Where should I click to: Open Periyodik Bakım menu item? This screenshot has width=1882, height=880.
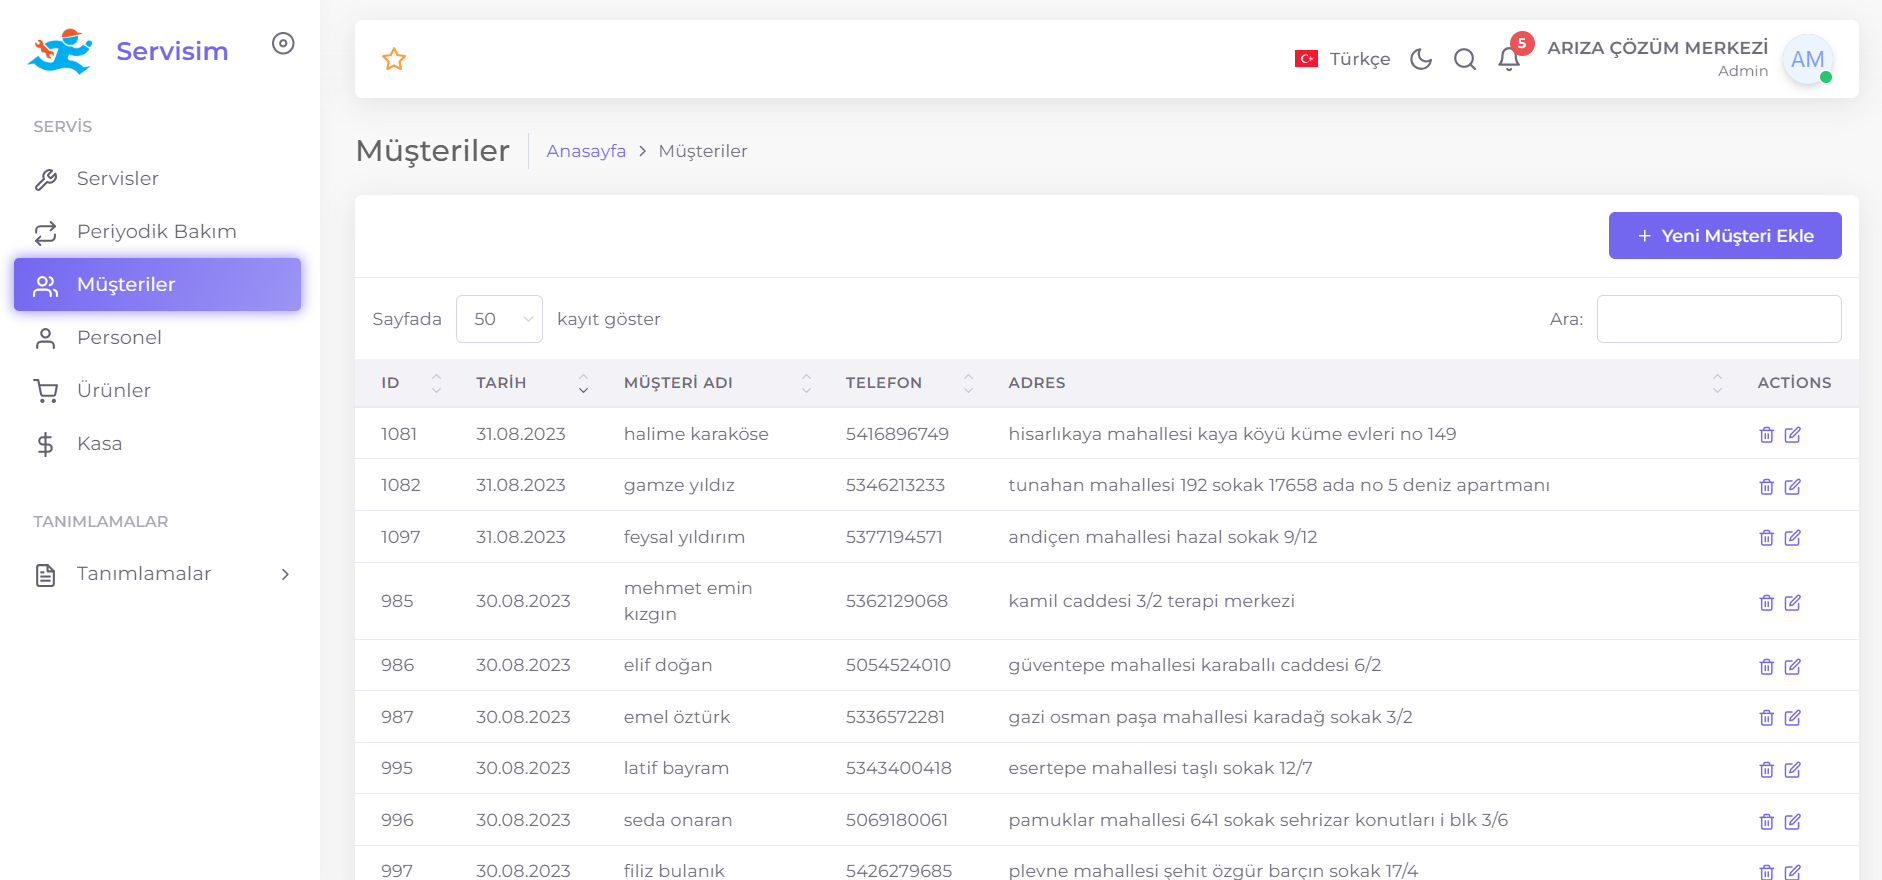tap(157, 232)
